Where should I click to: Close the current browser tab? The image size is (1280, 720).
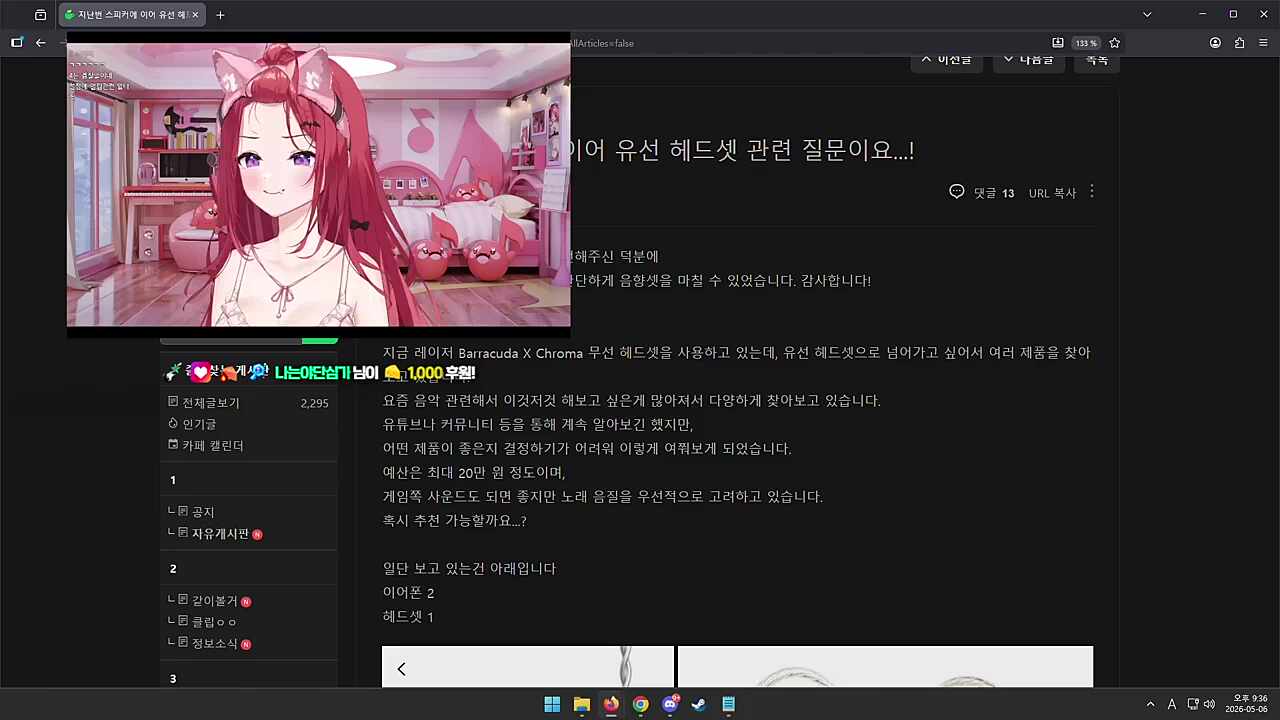[195, 15]
